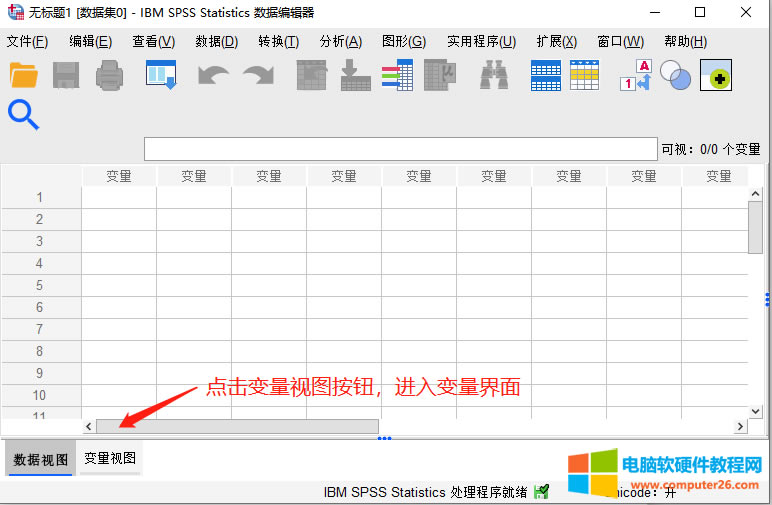
Task: Switch to the 数据视图 tab
Action: [x=40, y=459]
